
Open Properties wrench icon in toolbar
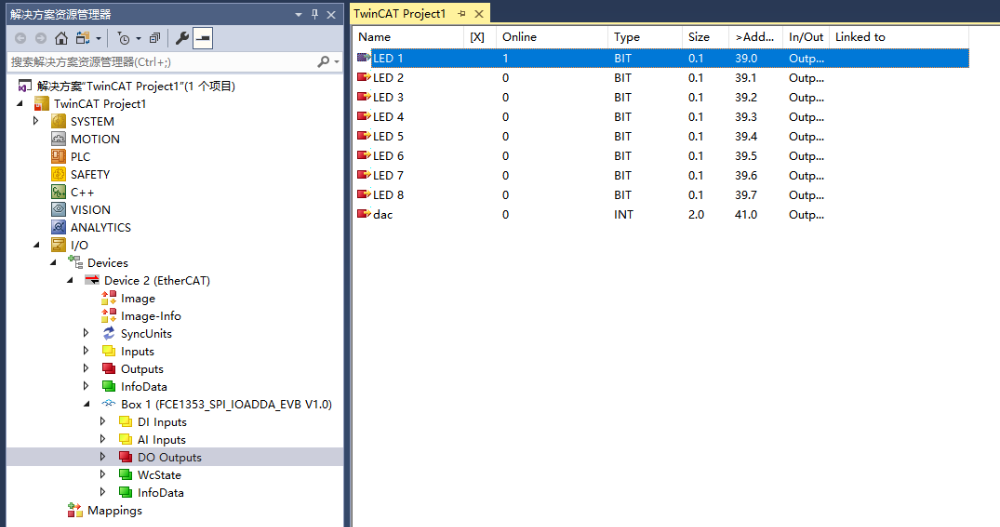(182, 38)
